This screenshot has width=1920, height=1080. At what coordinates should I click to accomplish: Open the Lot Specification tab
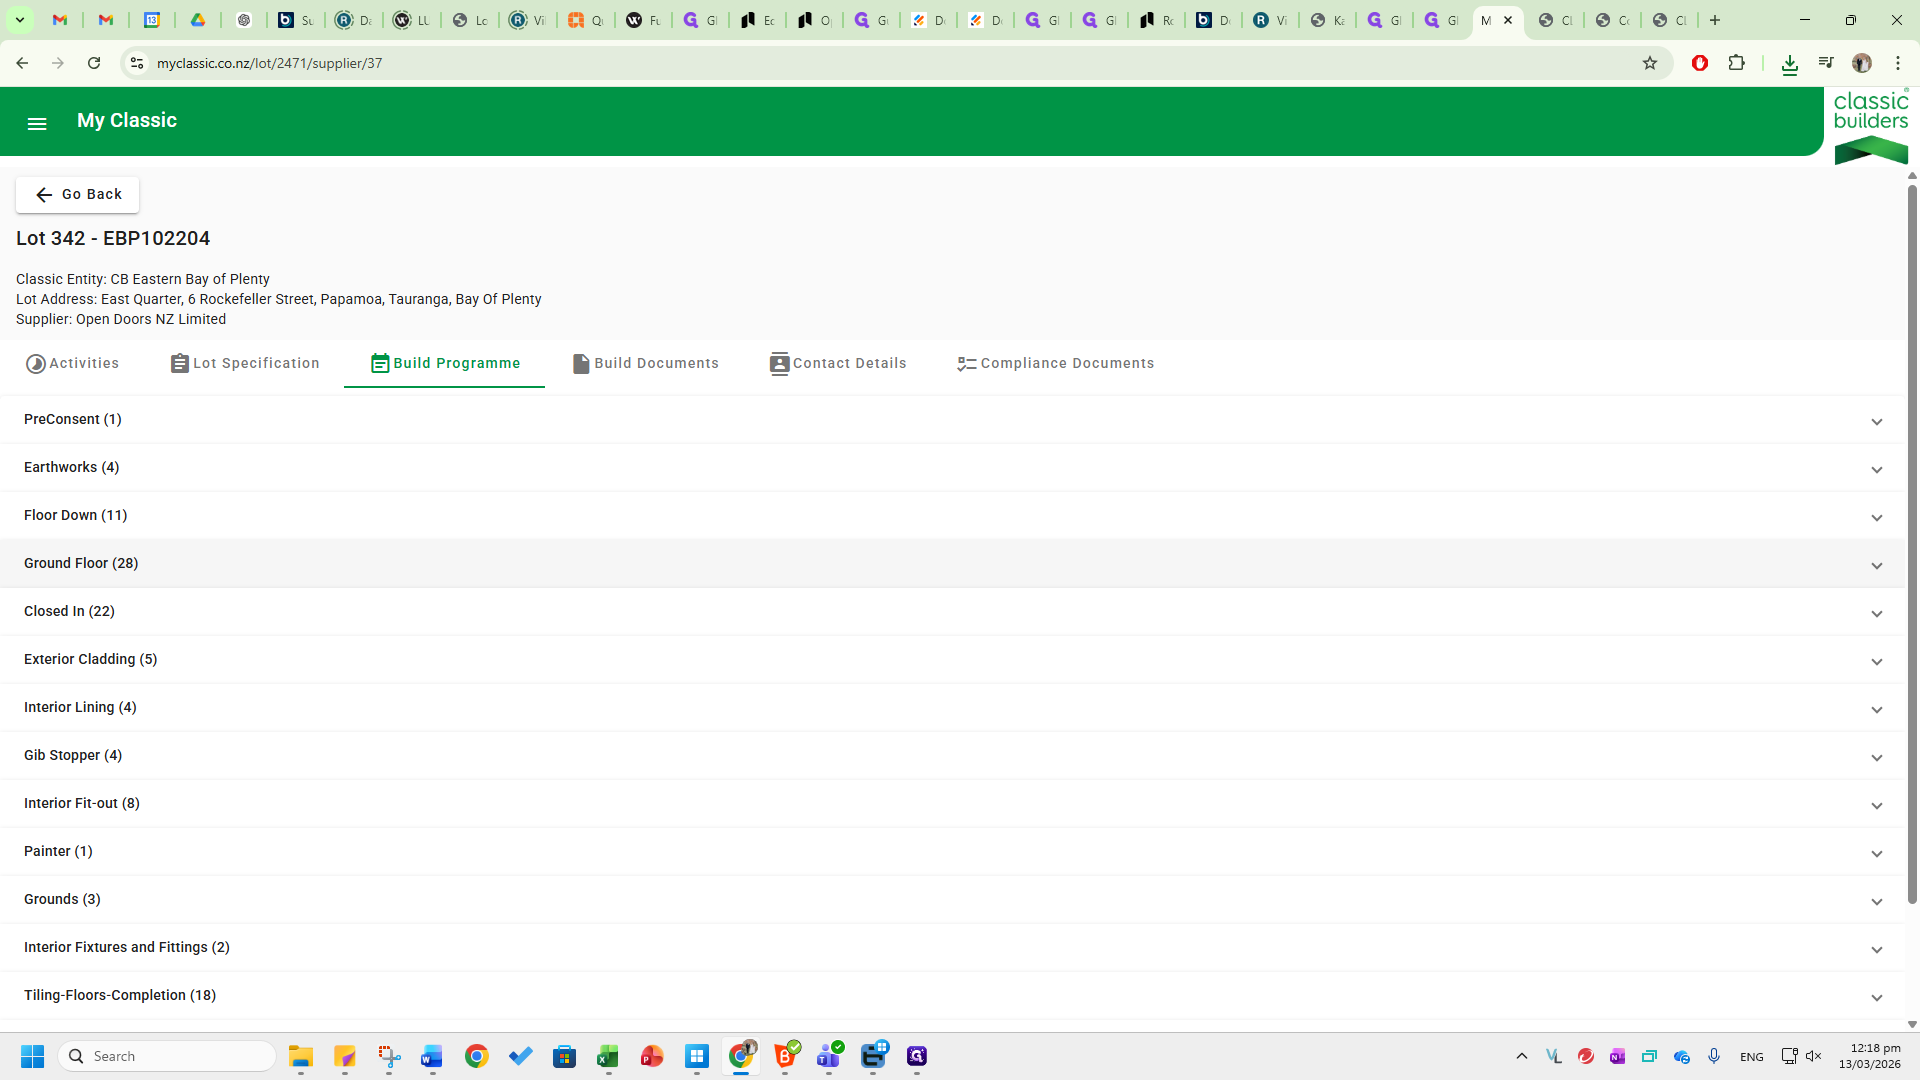click(x=245, y=363)
